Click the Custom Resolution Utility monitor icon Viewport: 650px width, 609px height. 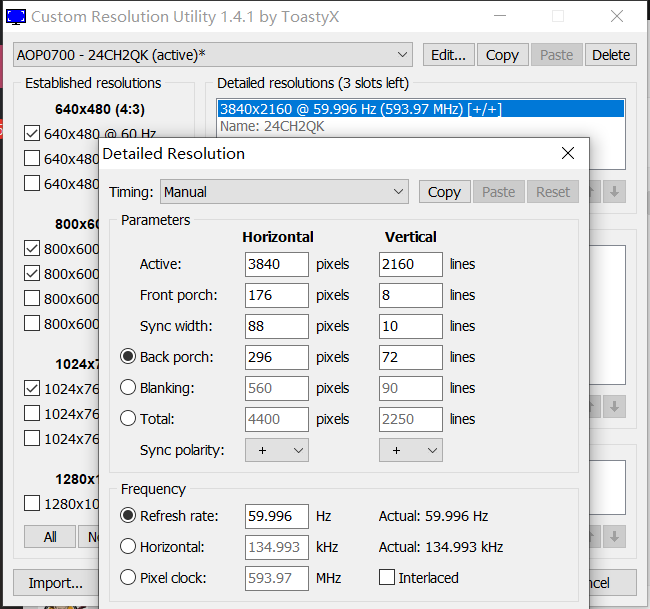coord(16,16)
